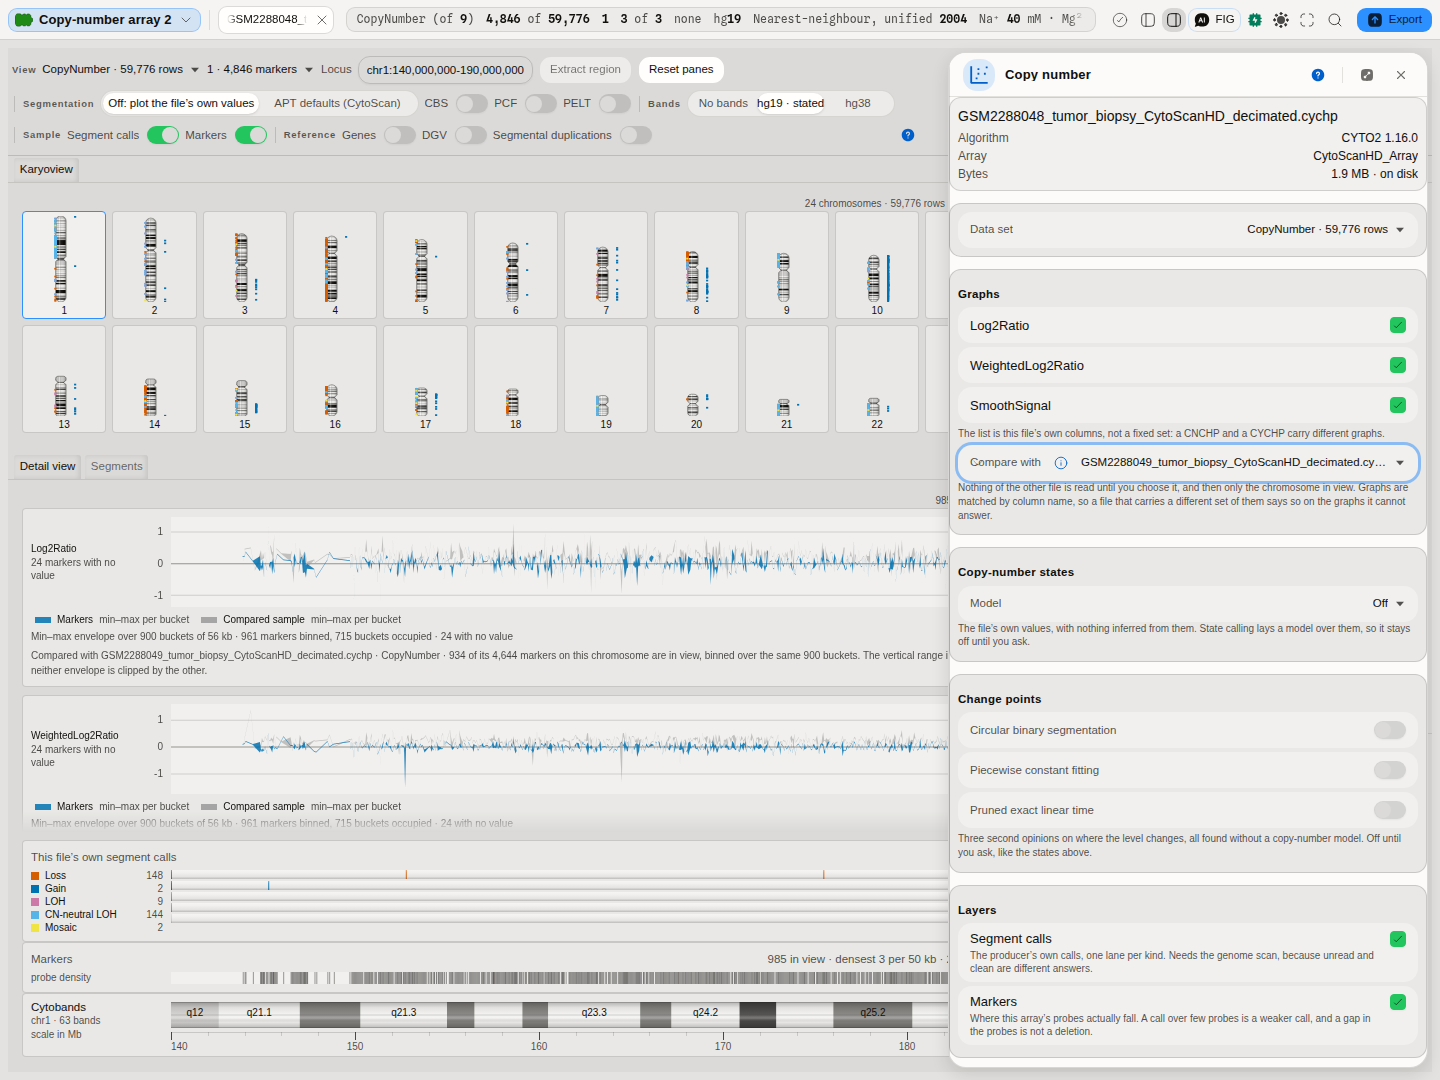This screenshot has height=1080, width=1440.
Task: Select the Karyoview tab
Action: click(46, 169)
